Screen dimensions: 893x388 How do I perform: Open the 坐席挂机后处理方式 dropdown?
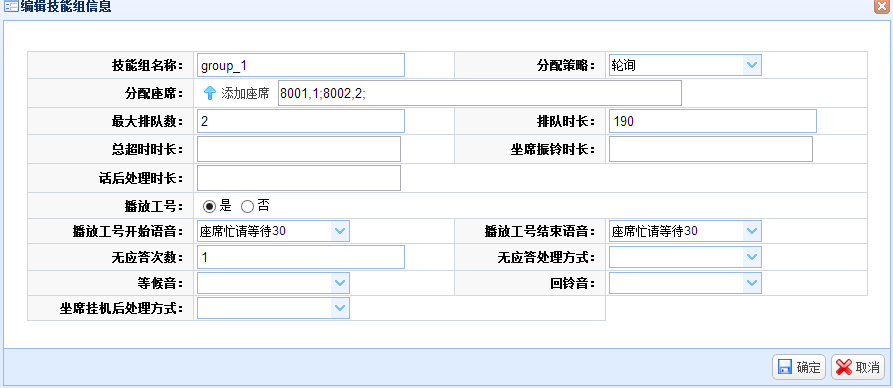pyautogui.click(x=340, y=308)
